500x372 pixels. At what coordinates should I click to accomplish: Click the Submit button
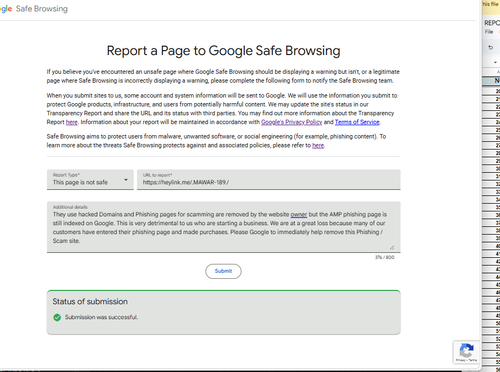click(223, 271)
